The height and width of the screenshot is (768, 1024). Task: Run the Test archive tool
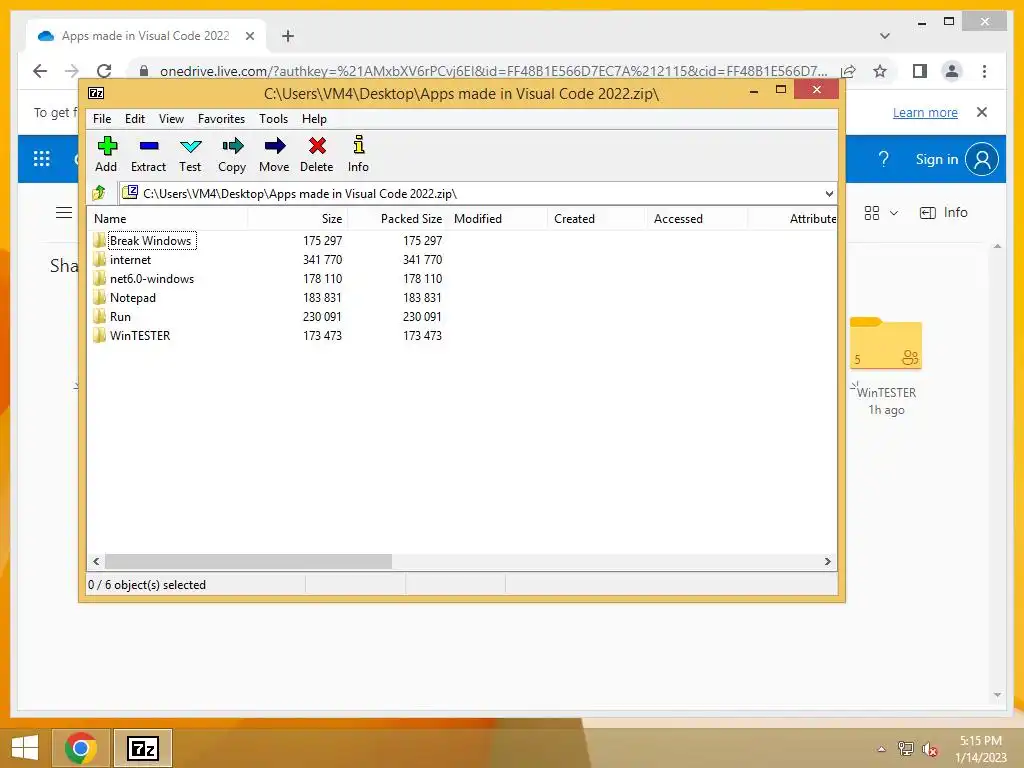(190, 153)
